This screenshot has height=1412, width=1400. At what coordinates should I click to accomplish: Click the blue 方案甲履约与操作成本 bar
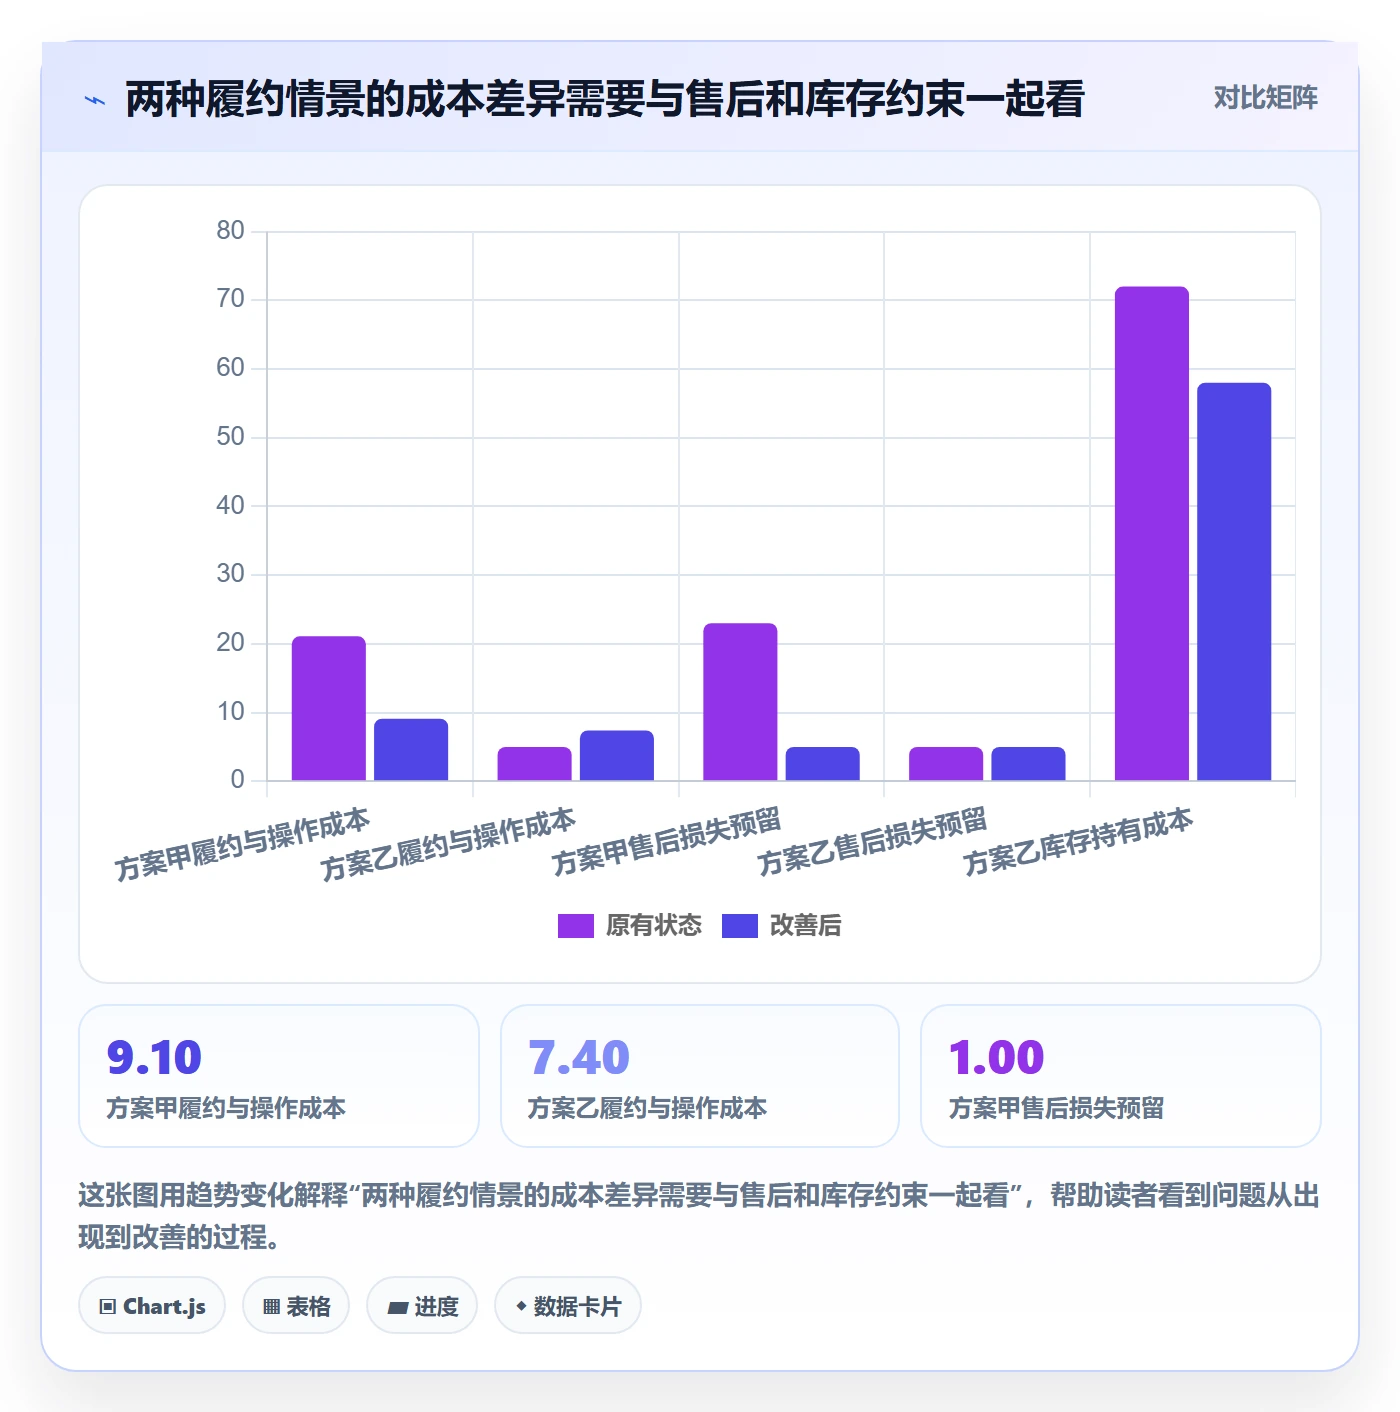pos(411,750)
